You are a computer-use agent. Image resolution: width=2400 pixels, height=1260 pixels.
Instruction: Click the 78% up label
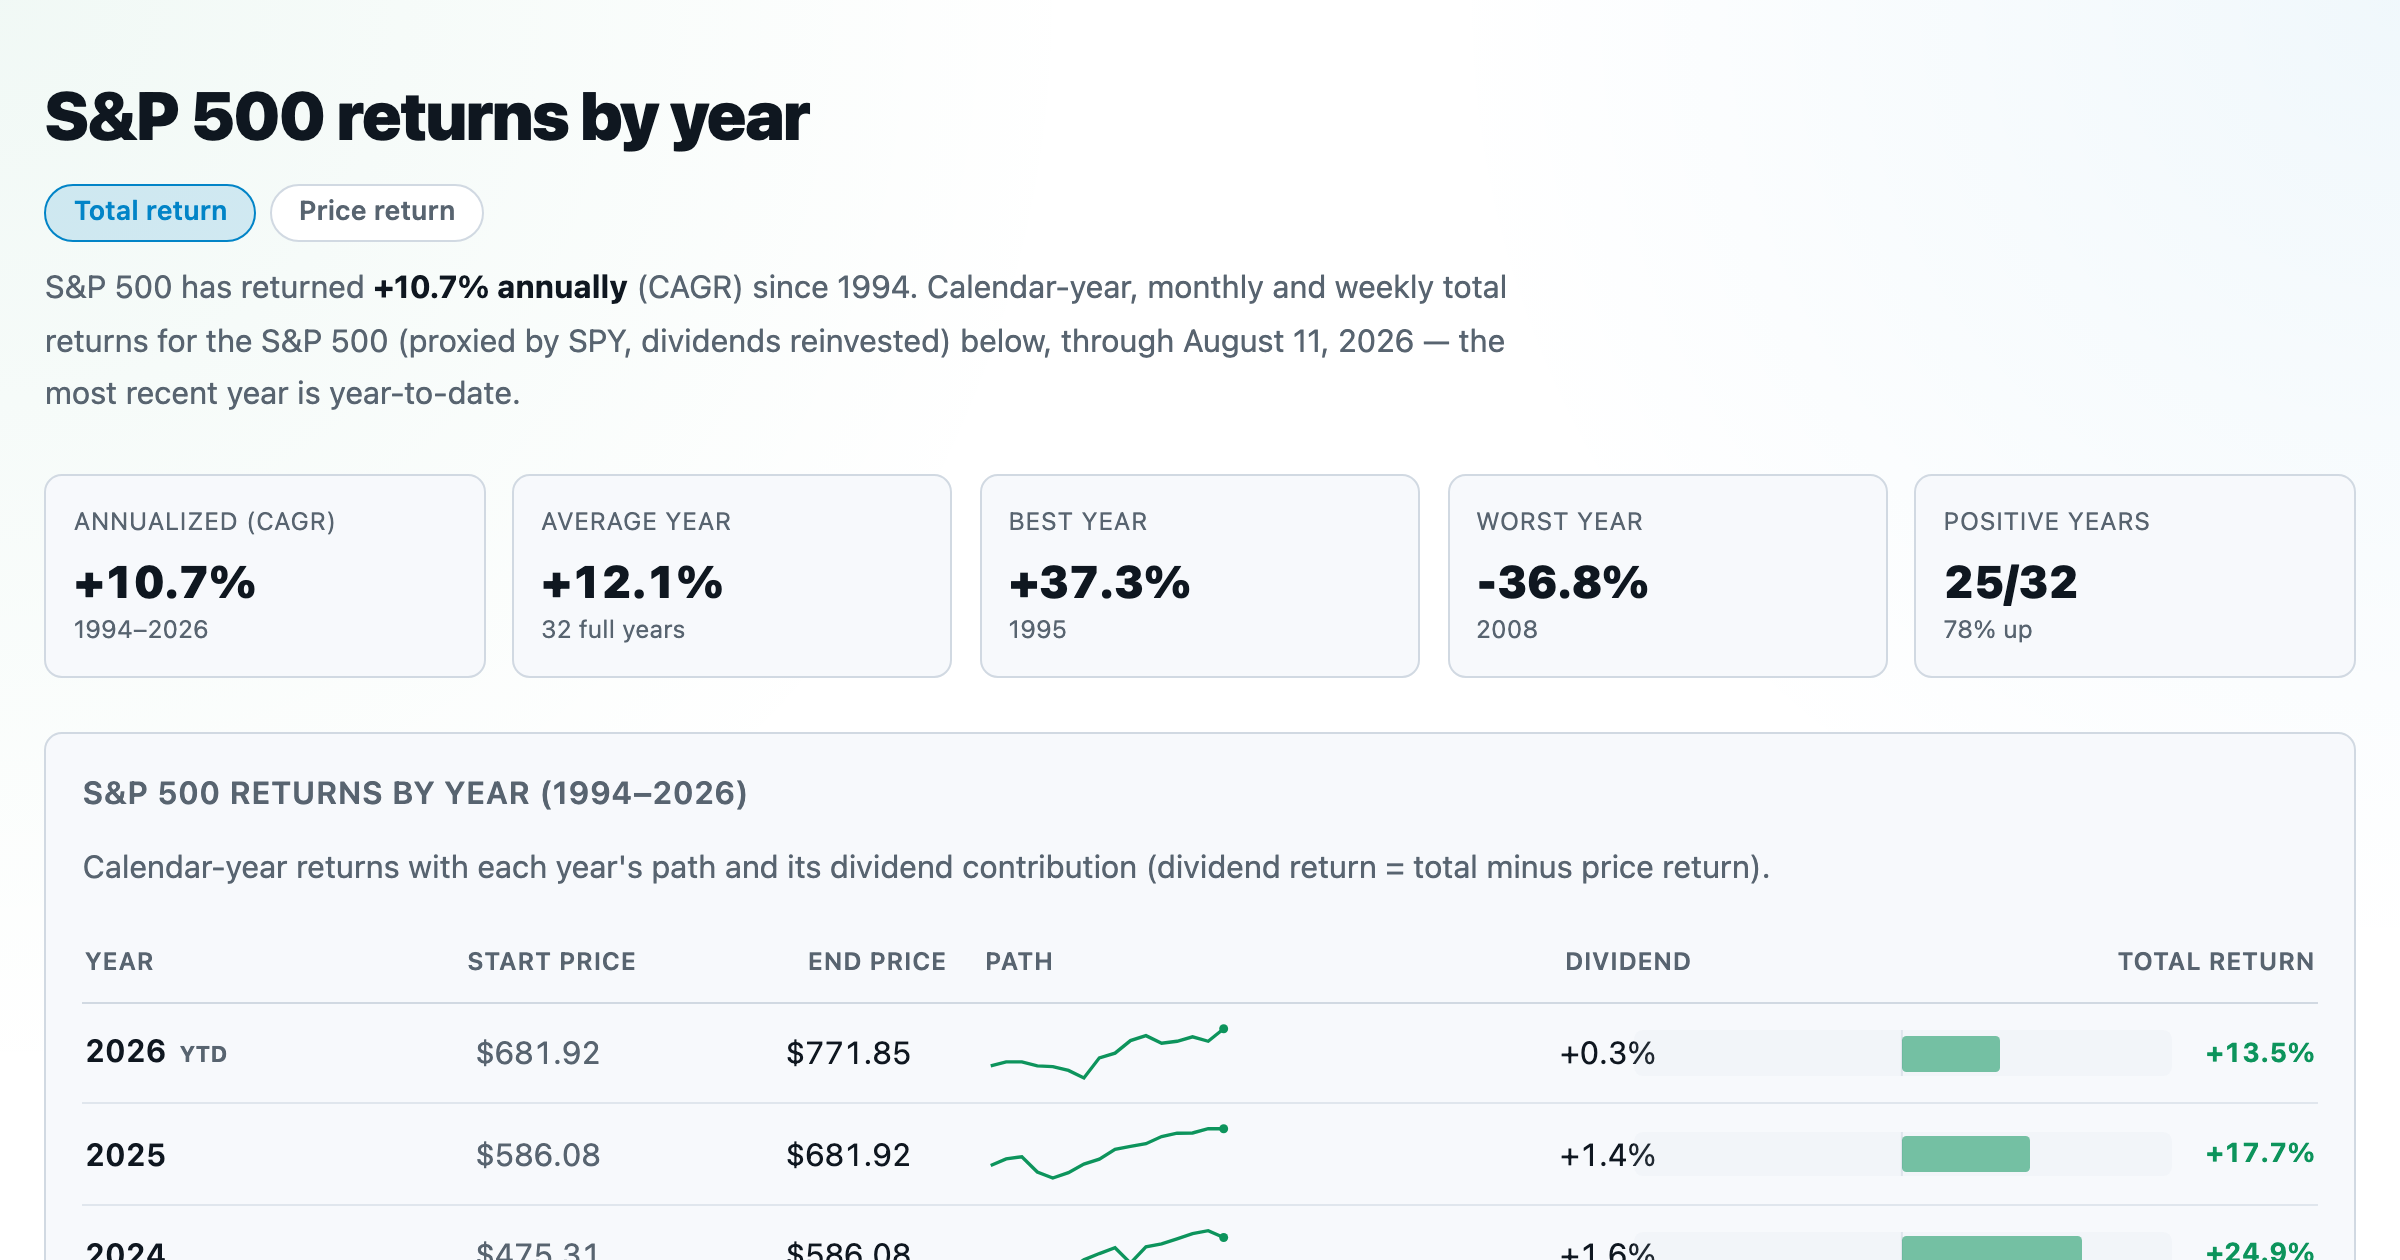[1988, 630]
